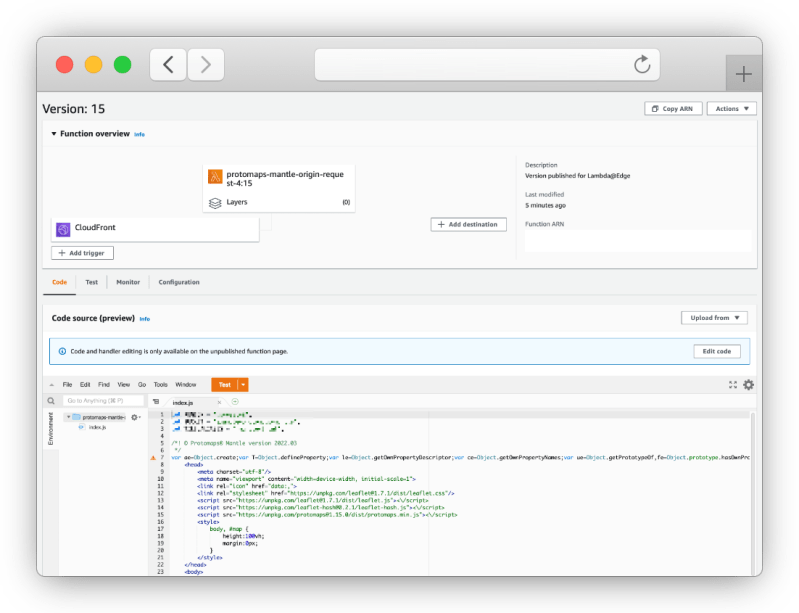This screenshot has height=613, width=799.
Task: Collapse the protomaps-mantle folder tree
Action: click(x=68, y=417)
